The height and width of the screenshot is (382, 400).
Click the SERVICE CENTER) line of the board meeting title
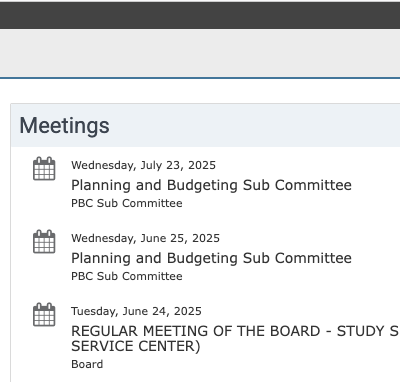136,346
